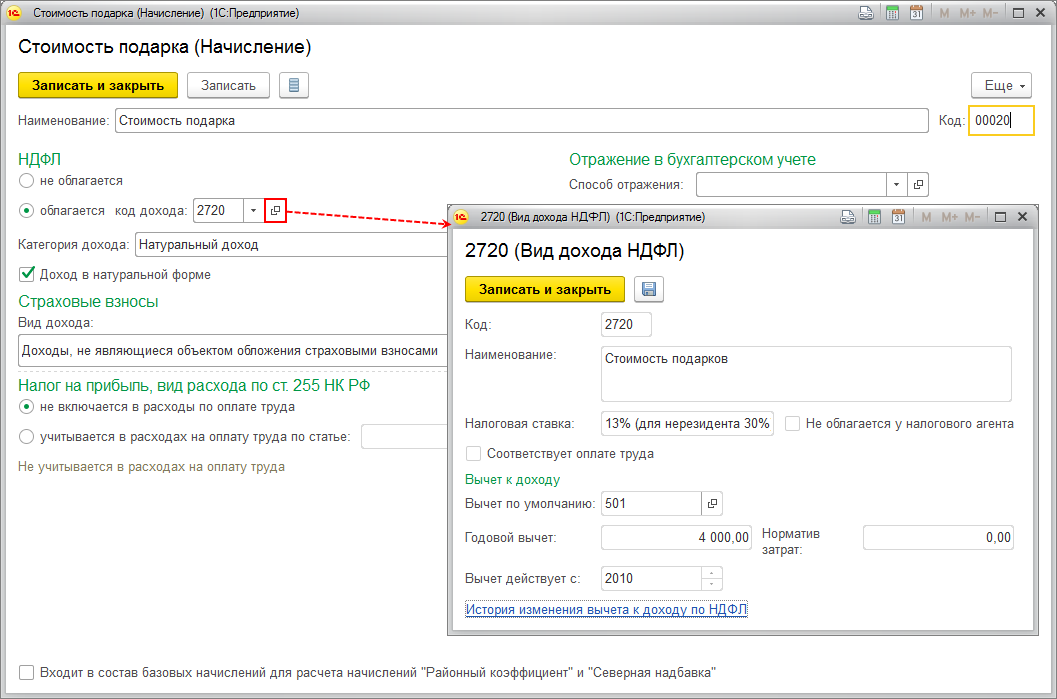Expand the код дохода dropdown
1057x699 pixels.
[253, 211]
